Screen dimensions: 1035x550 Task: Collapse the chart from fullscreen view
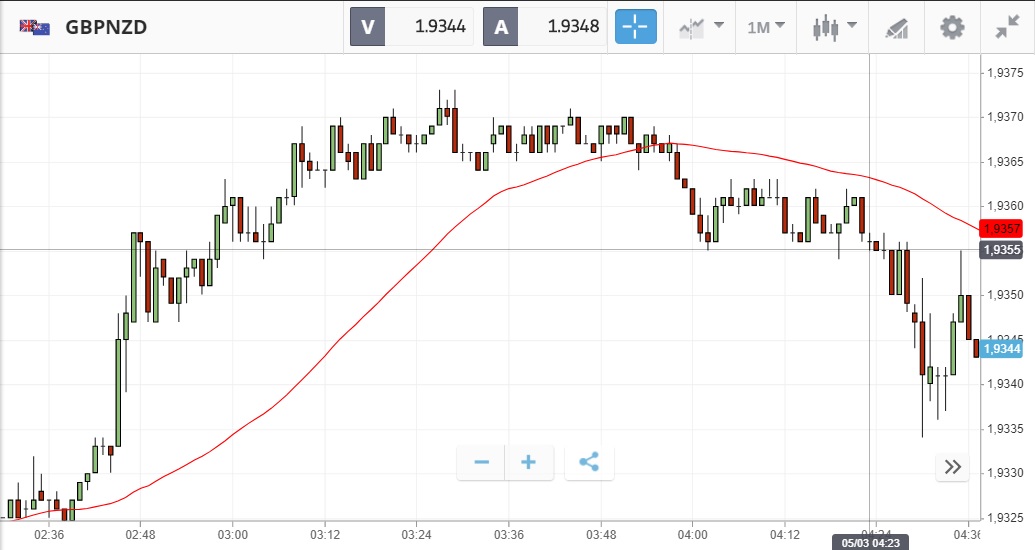coord(1007,27)
